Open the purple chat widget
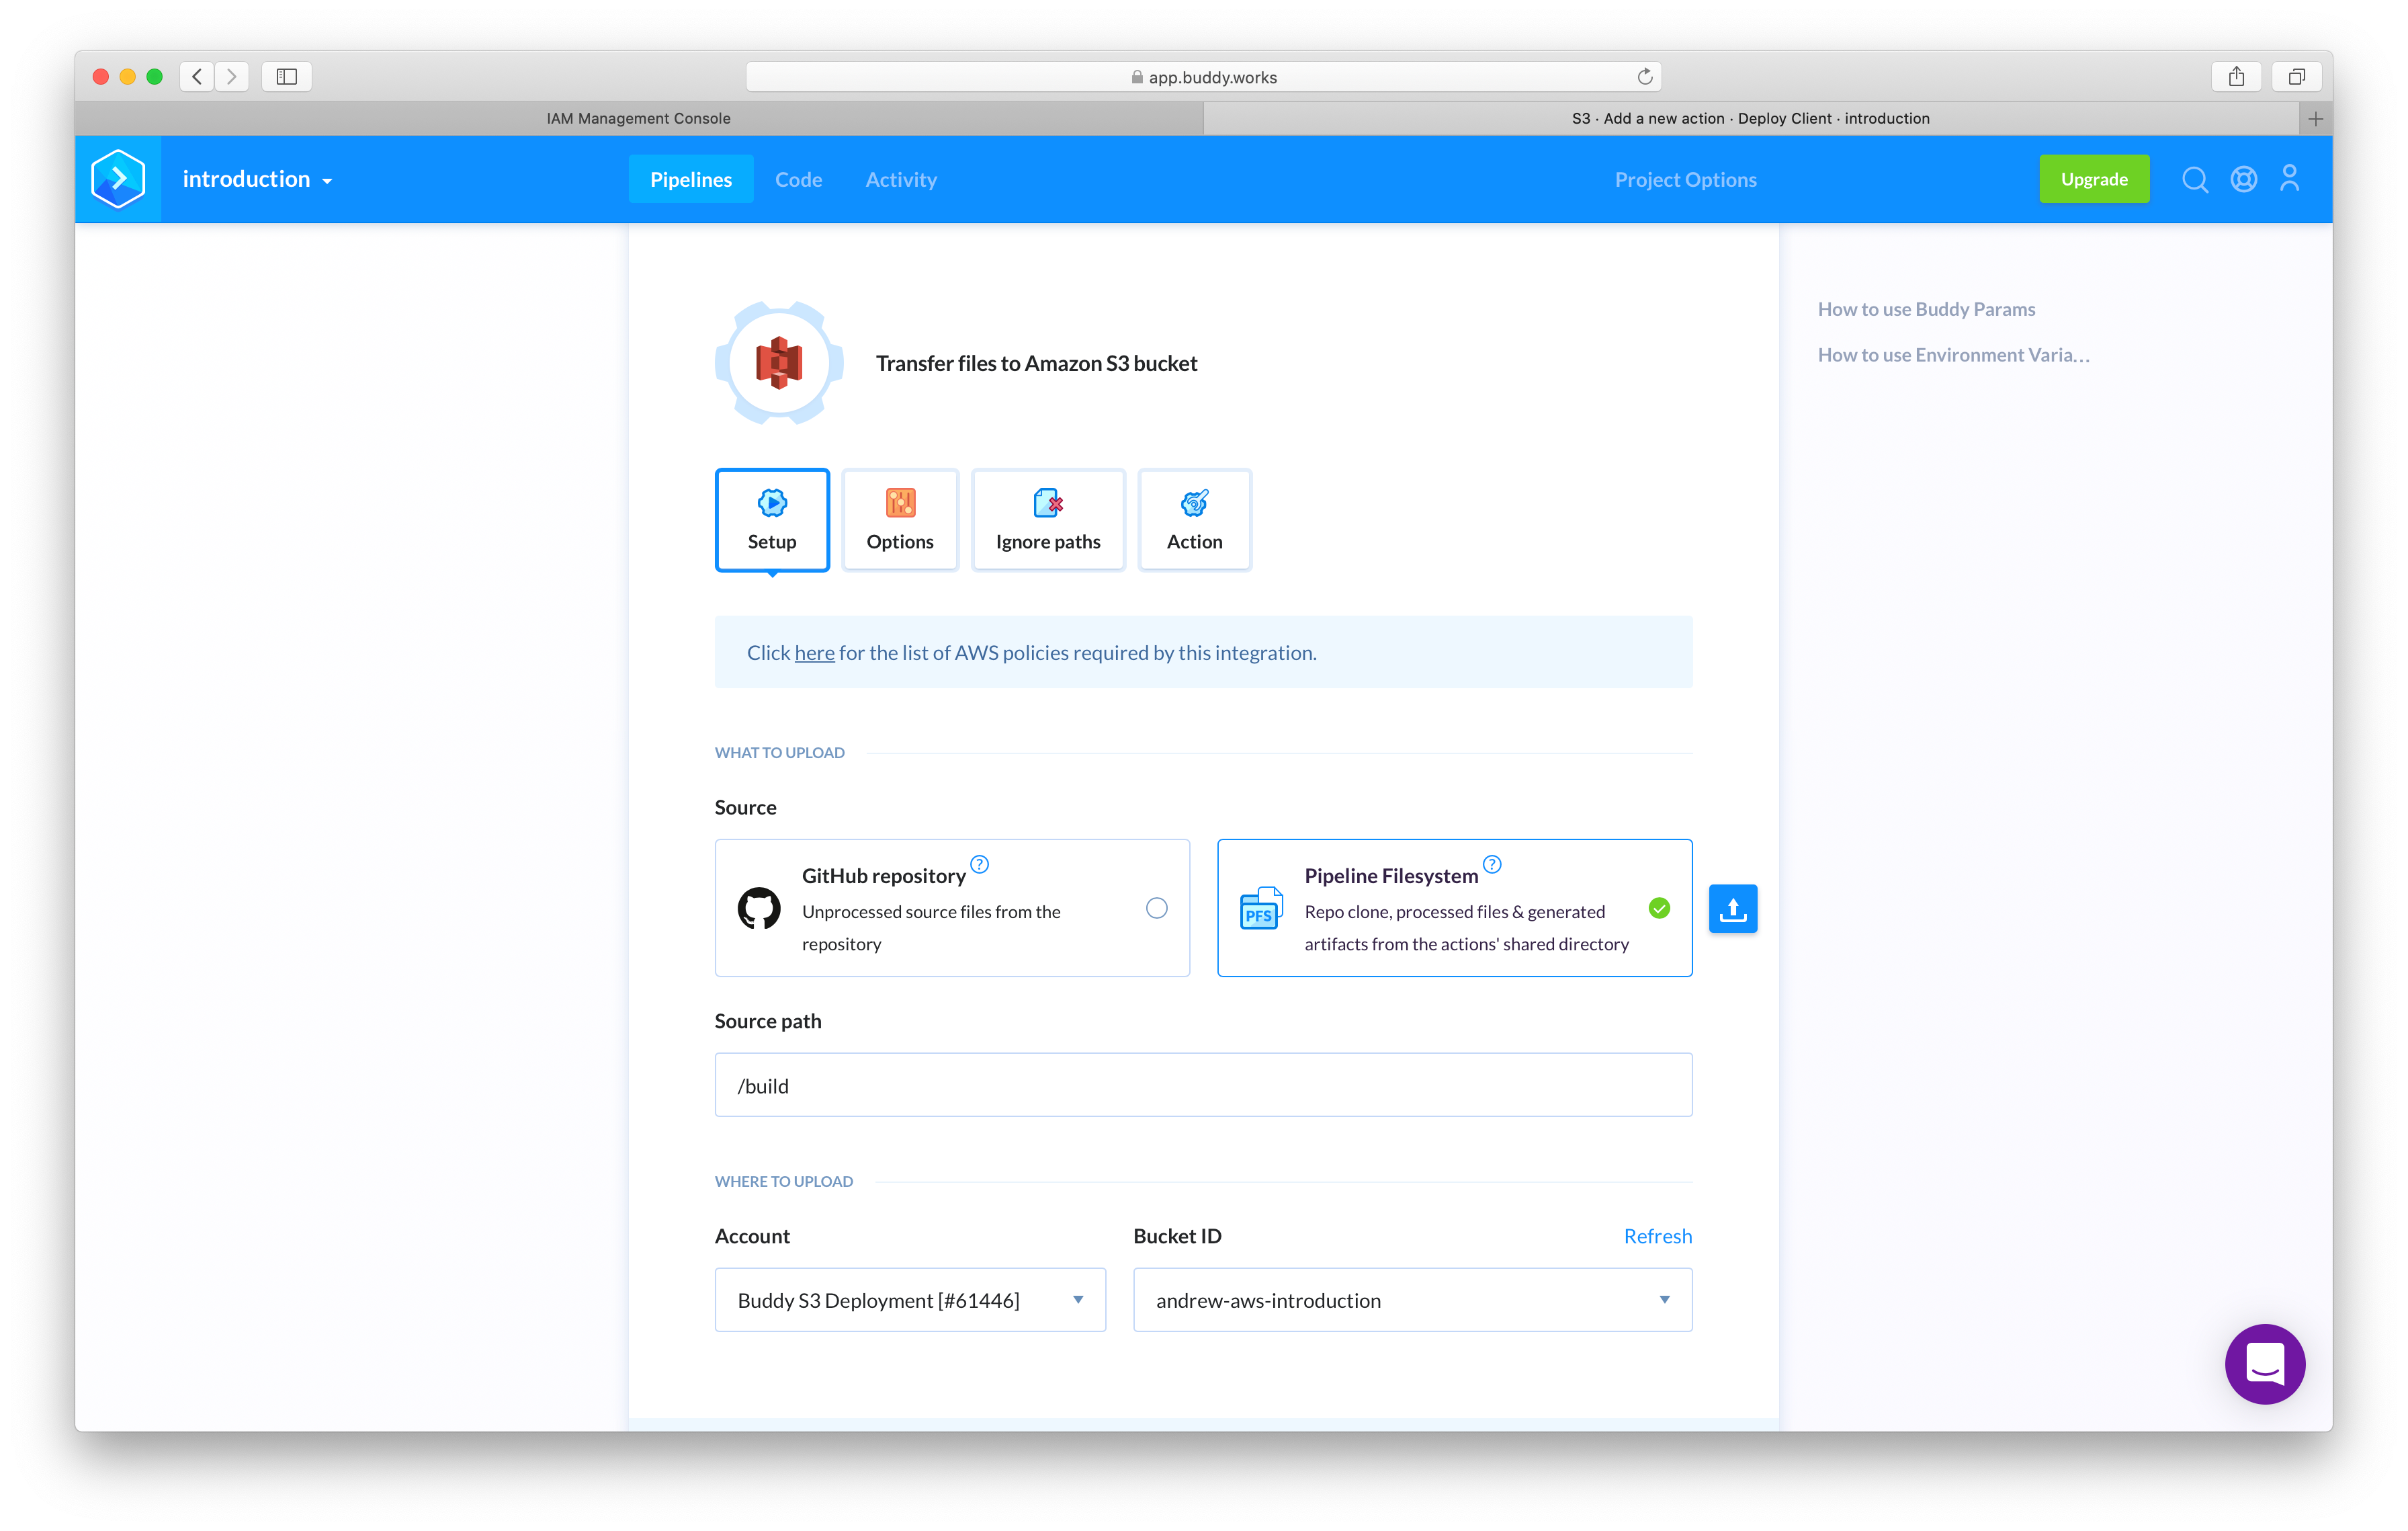Image resolution: width=2408 pixels, height=1531 pixels. pos(2264,1364)
